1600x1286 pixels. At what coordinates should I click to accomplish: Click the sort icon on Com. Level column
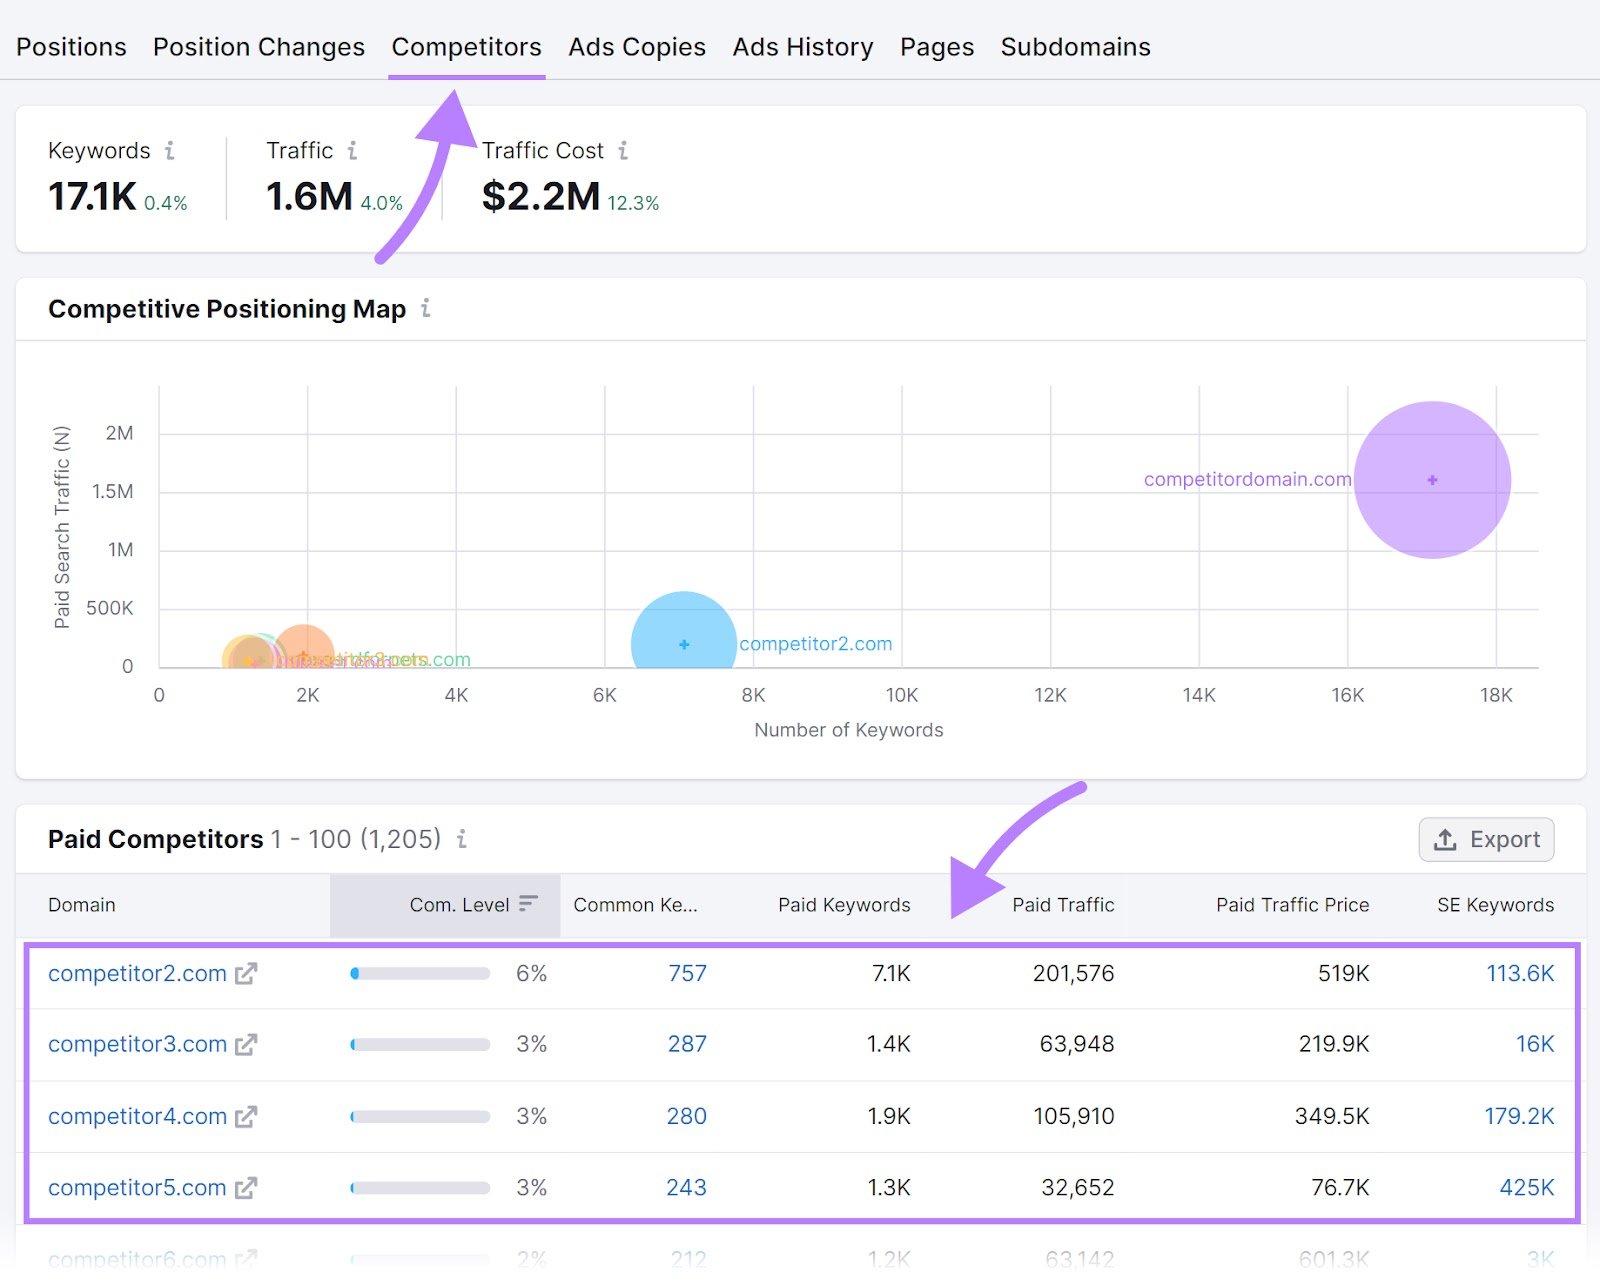pyautogui.click(x=528, y=903)
